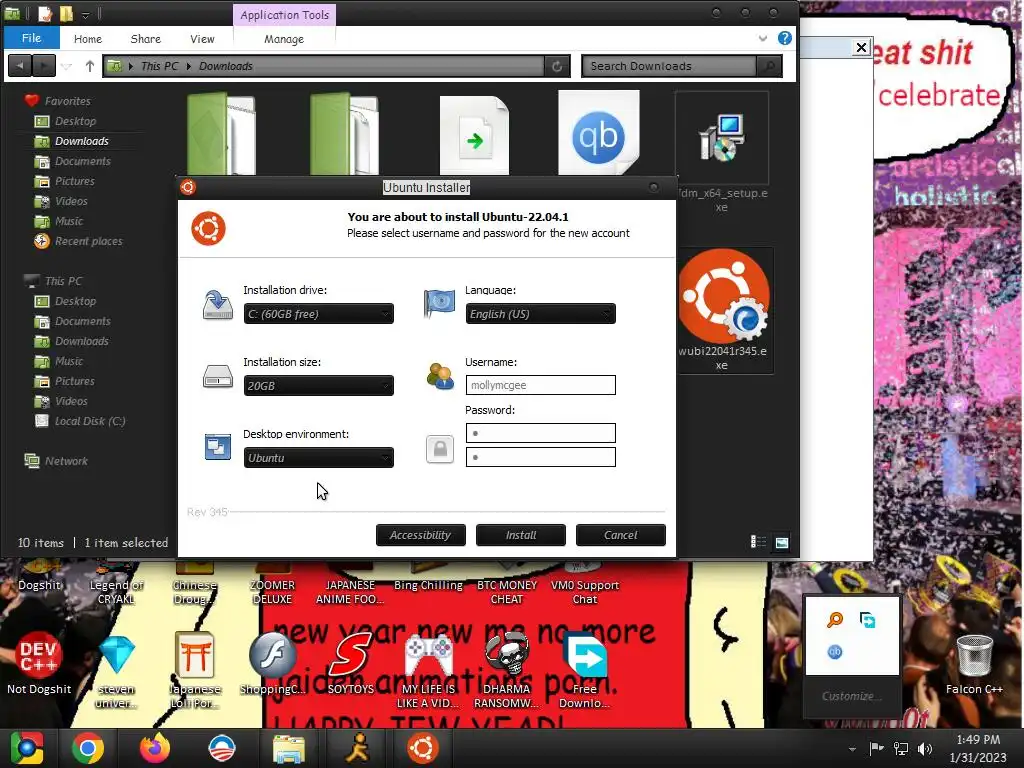
Task: Click the Explorer Back arrow
Action: (x=20, y=65)
